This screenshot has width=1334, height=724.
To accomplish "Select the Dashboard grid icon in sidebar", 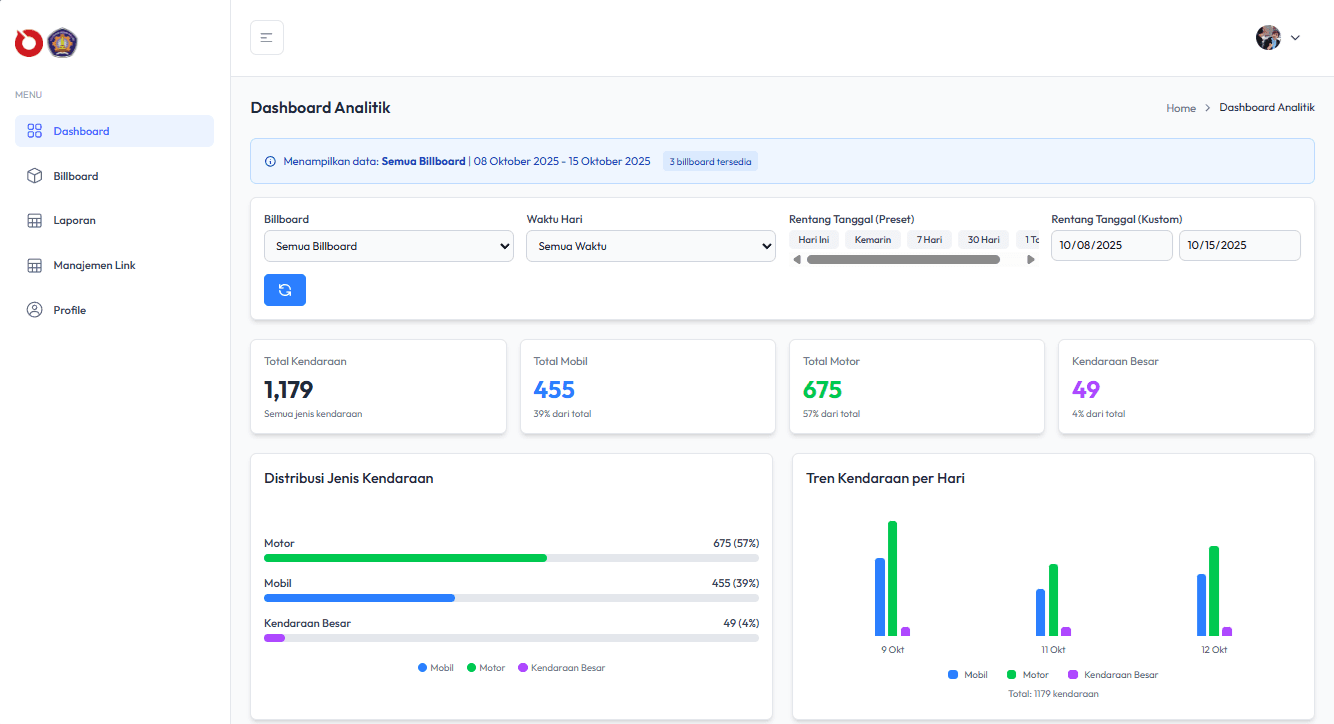I will tap(34, 130).
